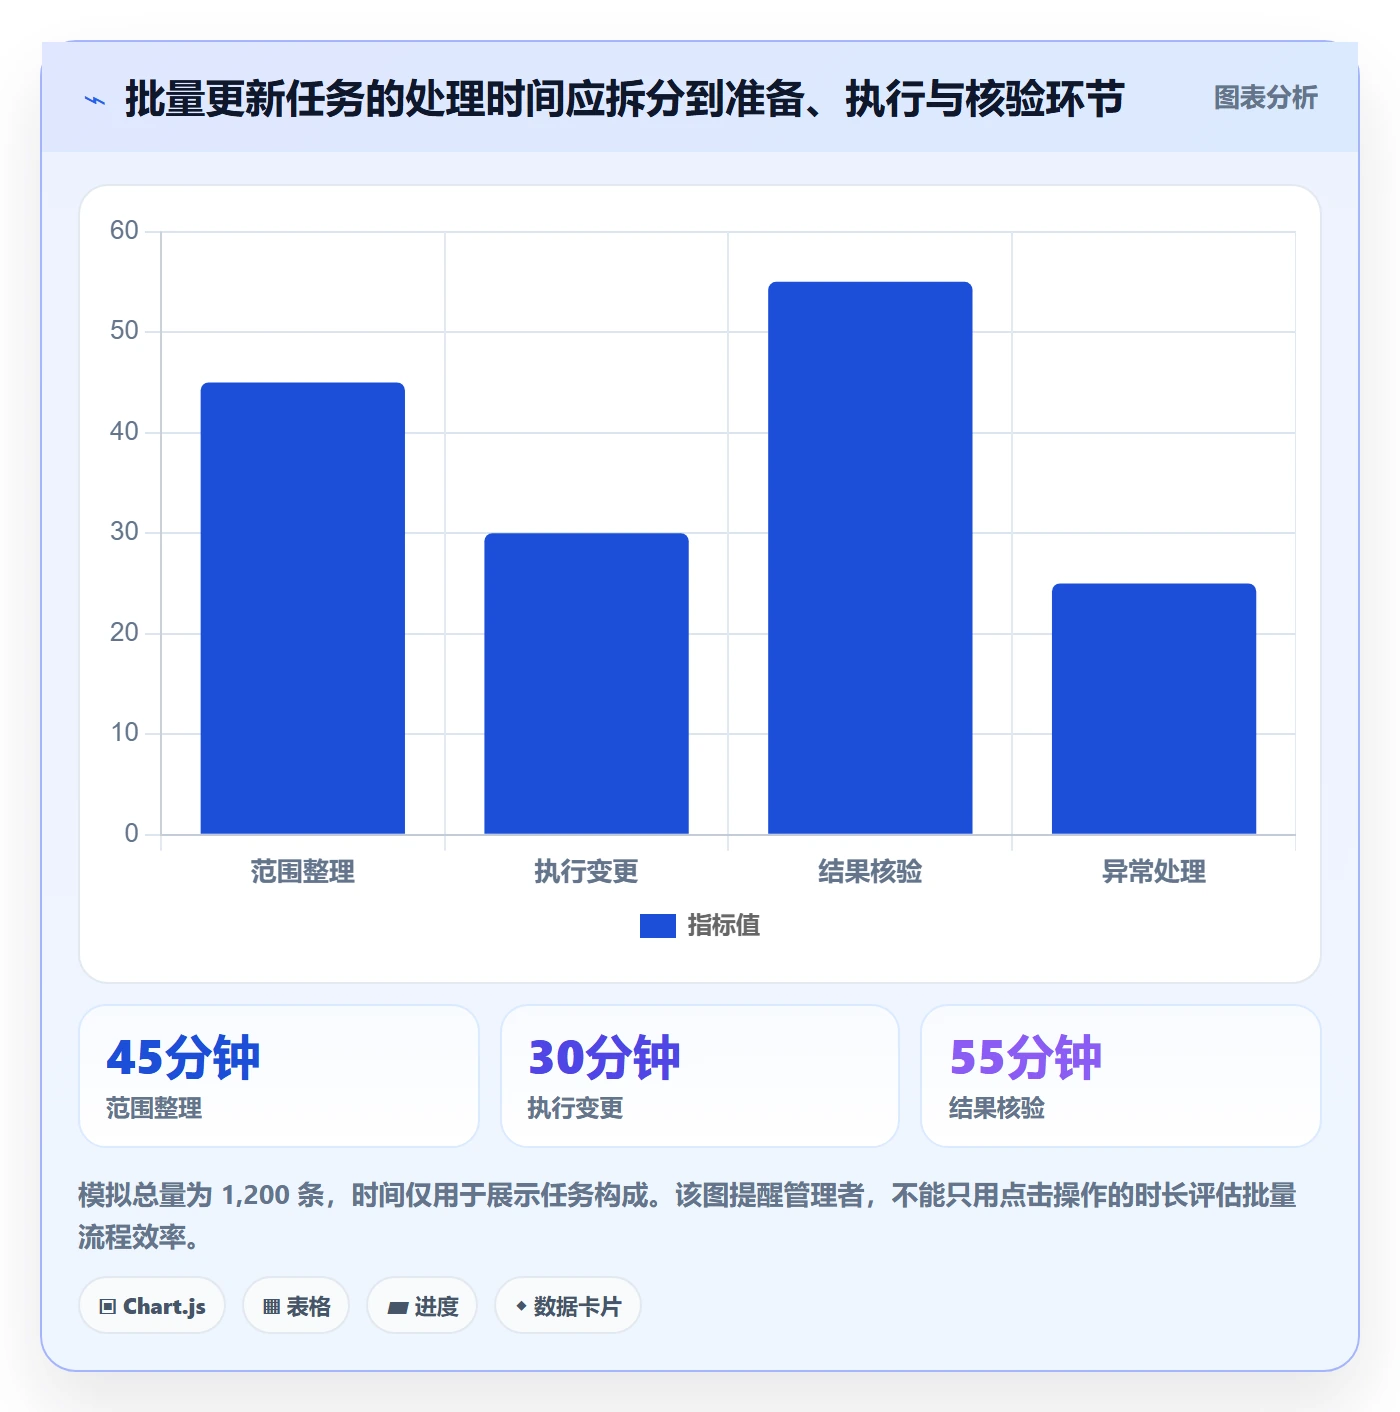Click the grid icon on 表格 chip
This screenshot has height=1412, width=1400.
pyautogui.click(x=271, y=1307)
